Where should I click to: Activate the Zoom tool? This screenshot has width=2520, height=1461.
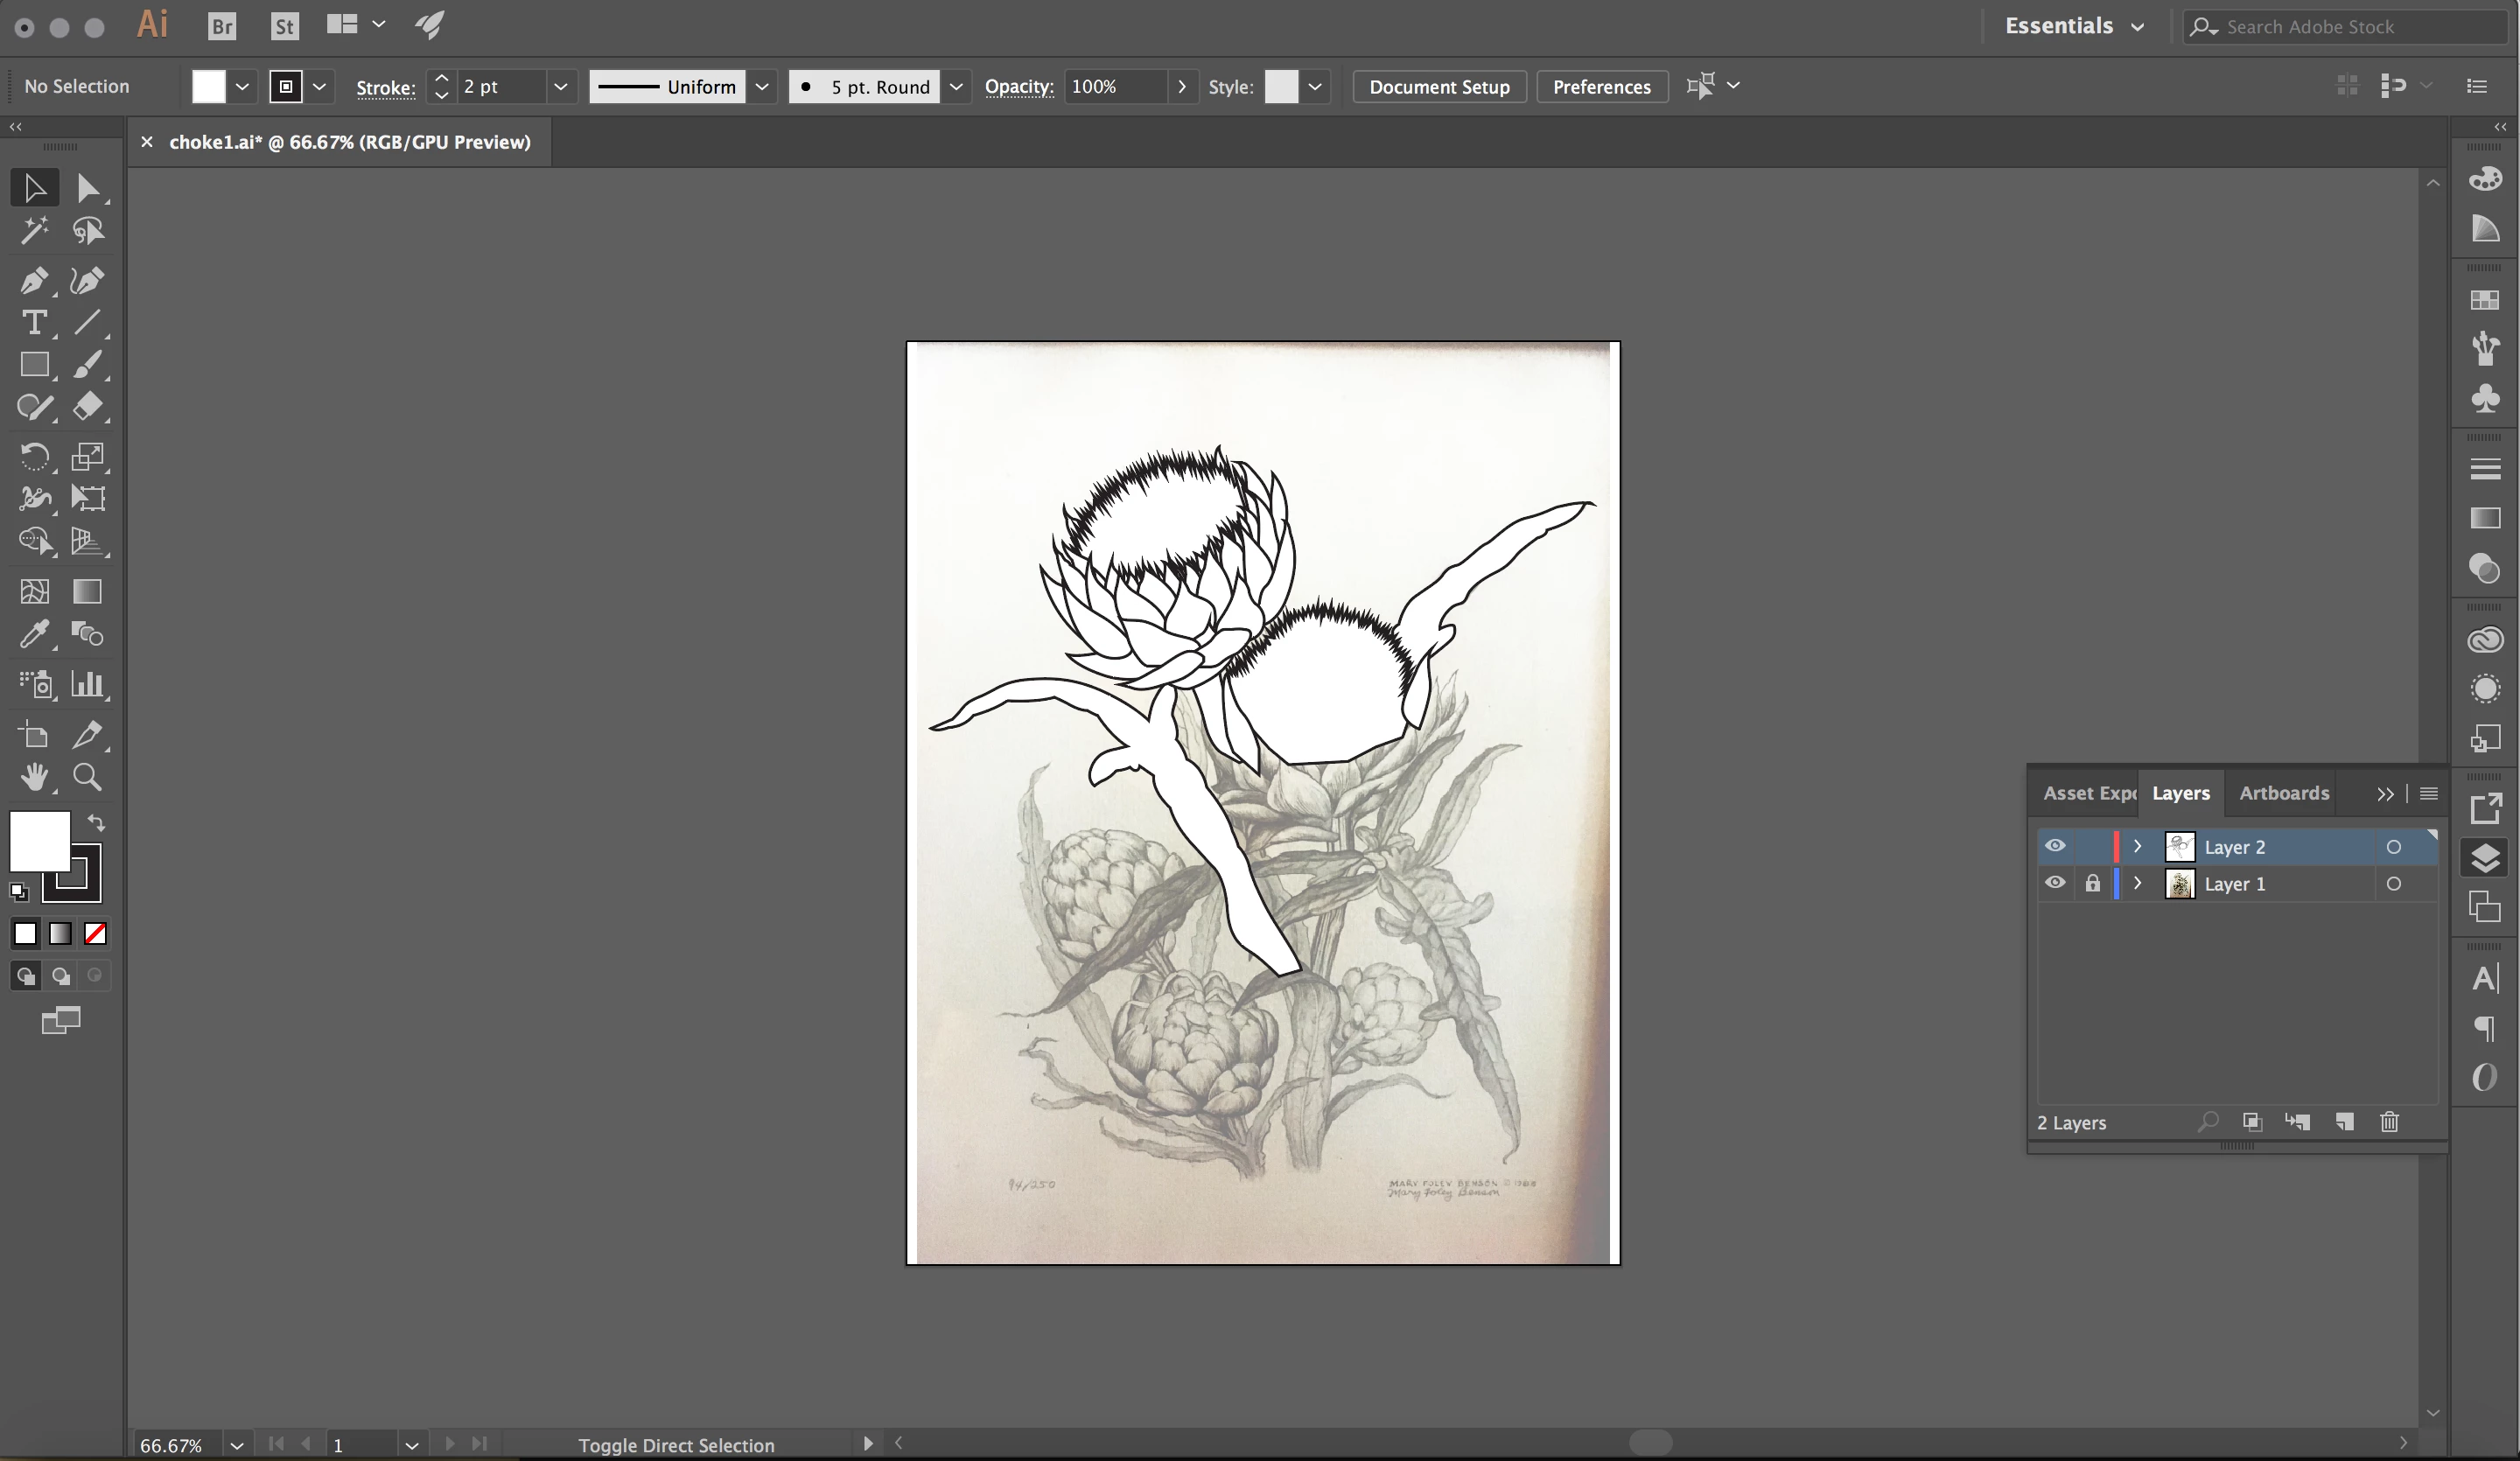click(x=87, y=777)
